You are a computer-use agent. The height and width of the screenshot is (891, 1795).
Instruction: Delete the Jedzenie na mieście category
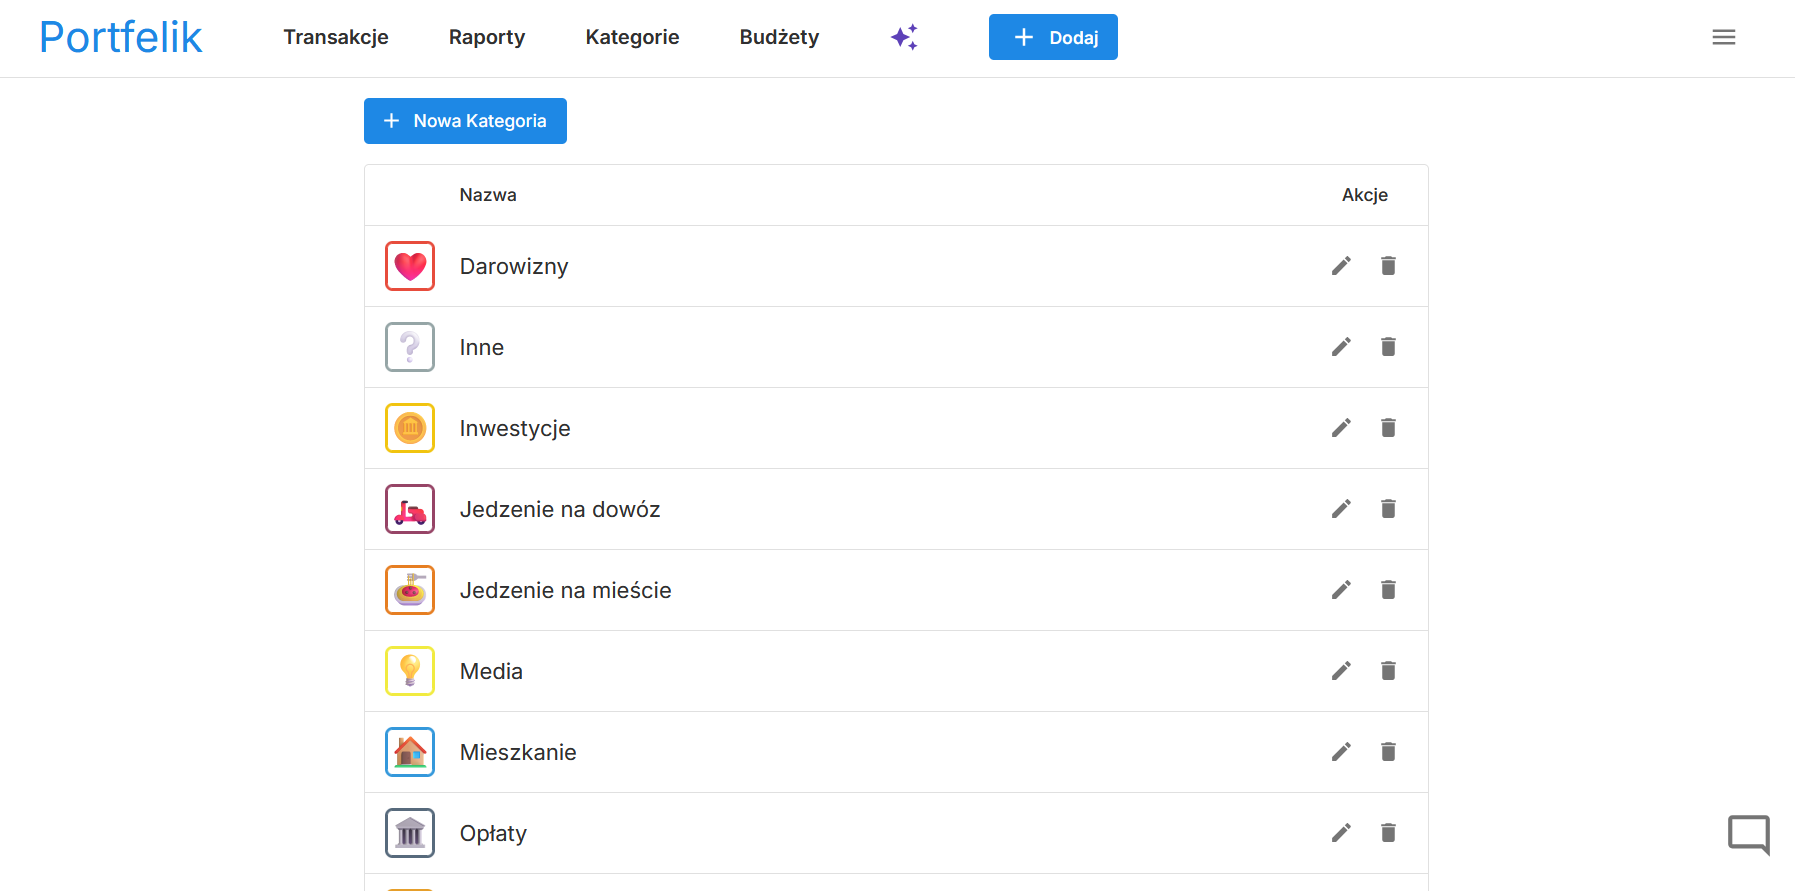1388,590
